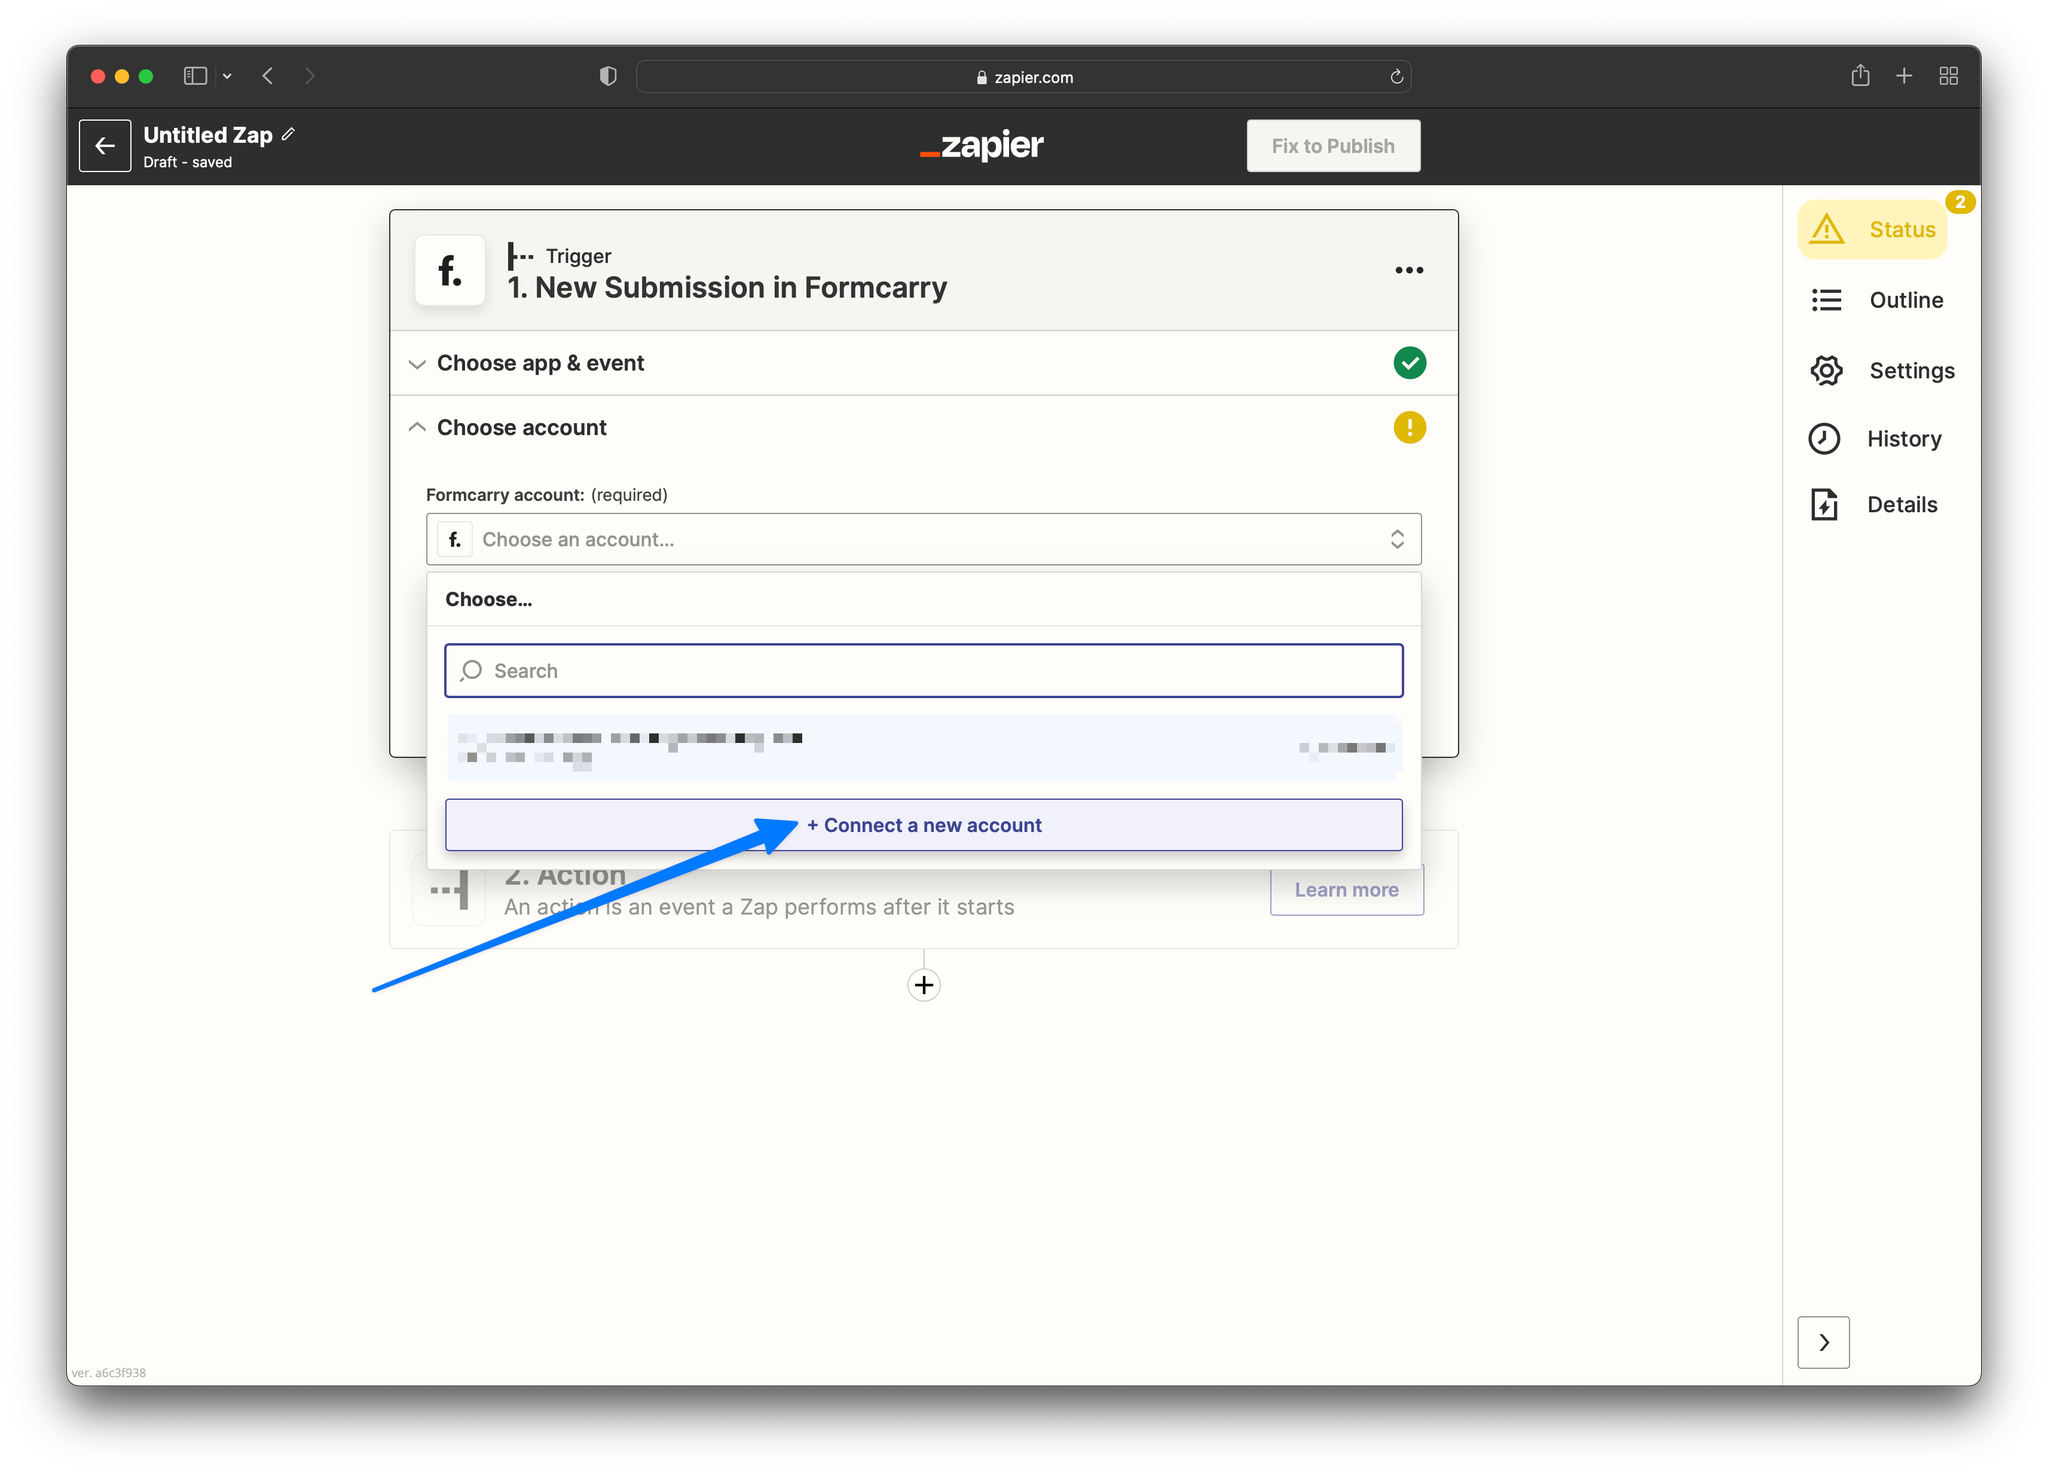Select the existing blurred Formcarry account entry

923,748
